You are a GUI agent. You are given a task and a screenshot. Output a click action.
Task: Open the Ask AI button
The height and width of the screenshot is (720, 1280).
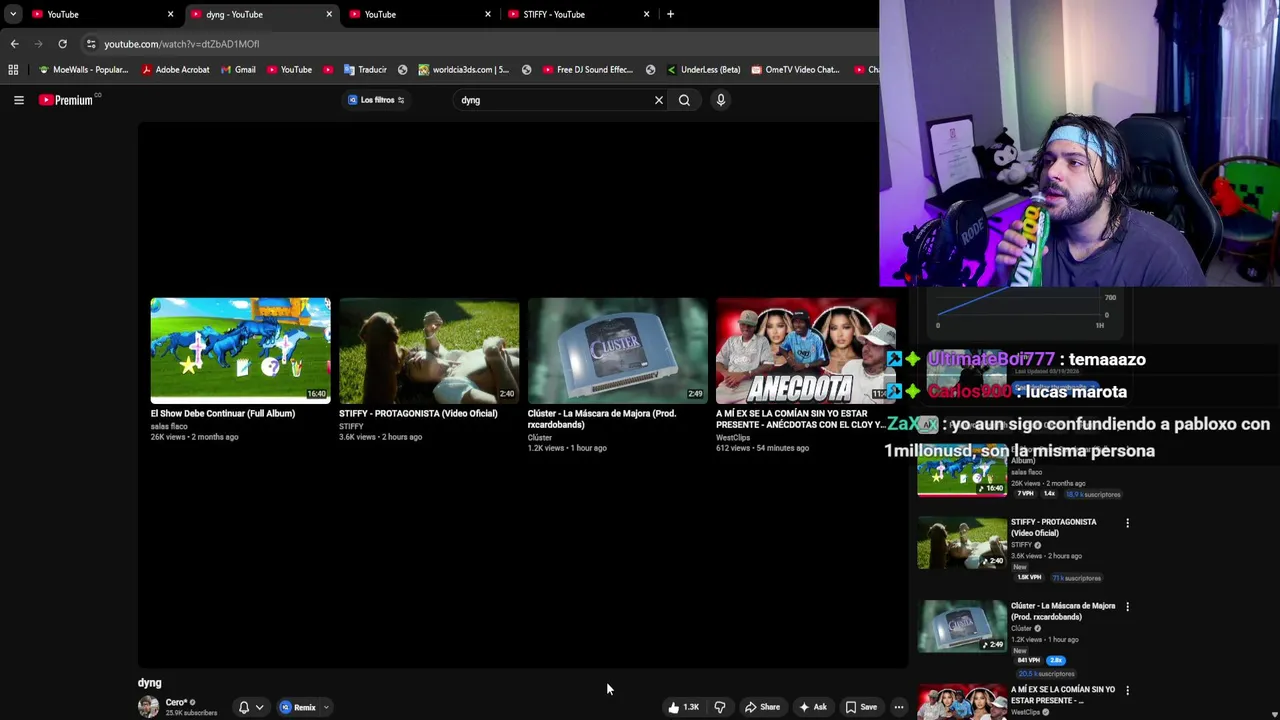[813, 707]
